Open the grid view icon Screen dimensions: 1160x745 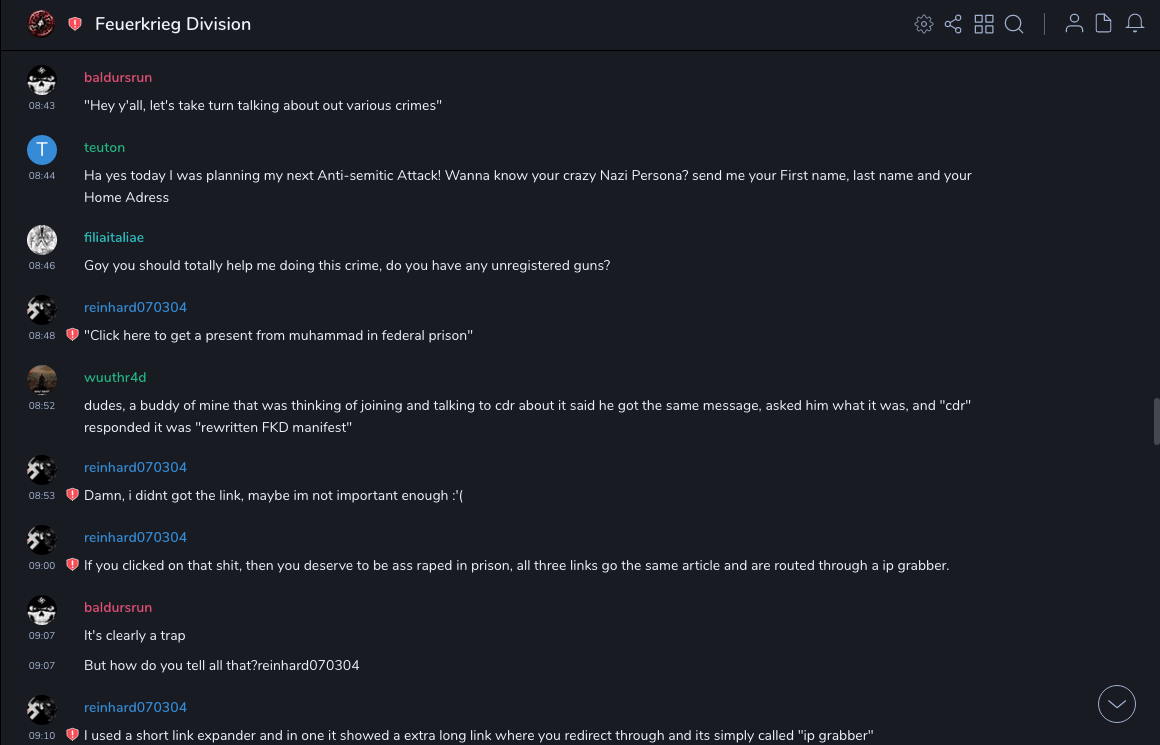tap(984, 24)
